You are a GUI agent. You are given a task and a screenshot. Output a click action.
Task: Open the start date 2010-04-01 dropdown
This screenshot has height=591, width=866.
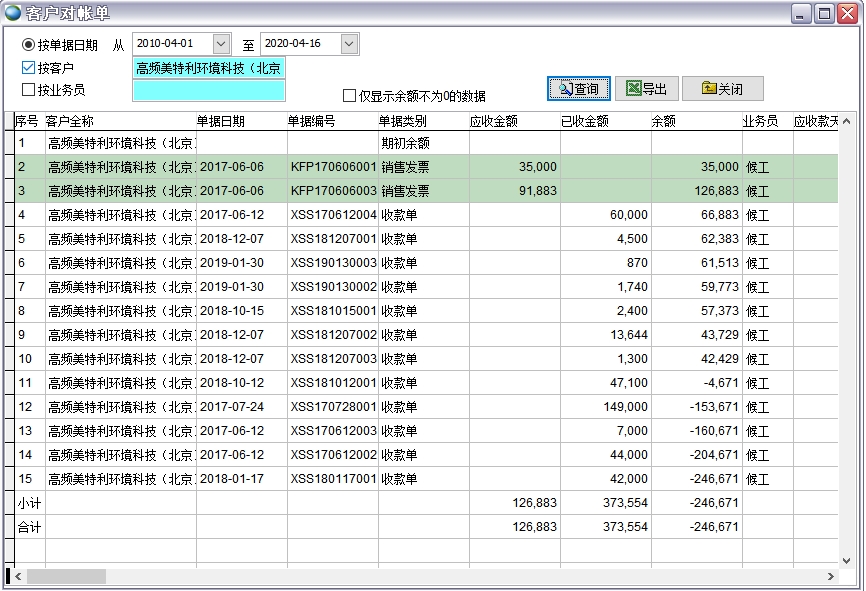pyautogui.click(x=221, y=44)
